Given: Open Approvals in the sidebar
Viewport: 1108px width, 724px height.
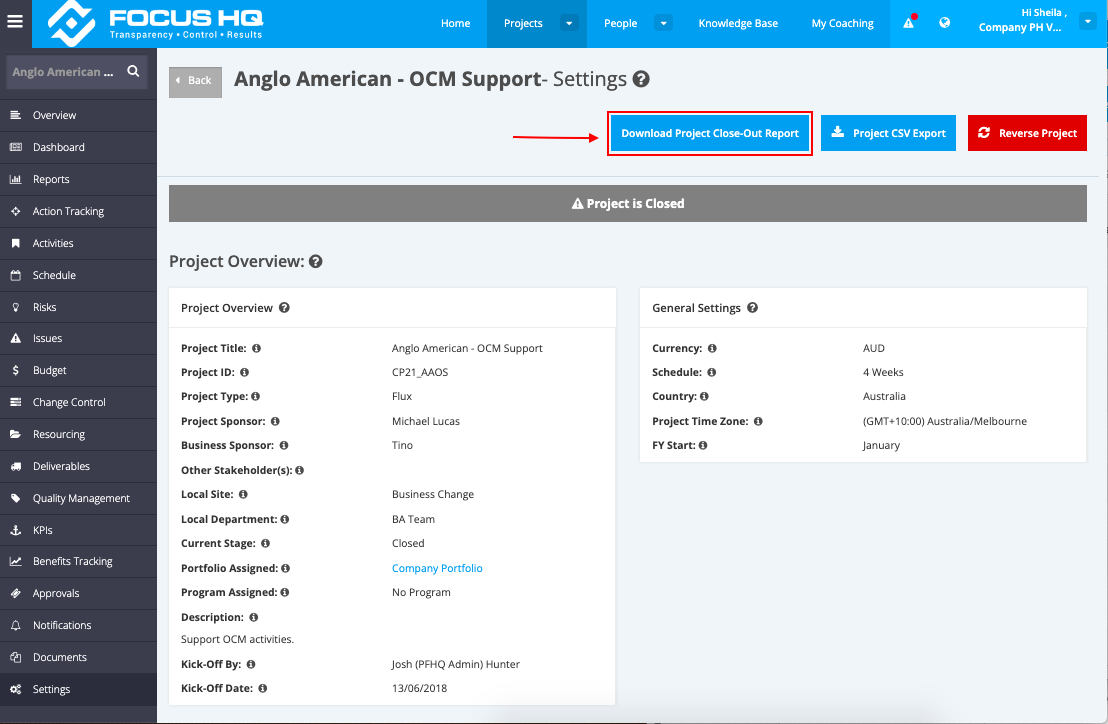Looking at the screenshot, I should click(x=78, y=593).
